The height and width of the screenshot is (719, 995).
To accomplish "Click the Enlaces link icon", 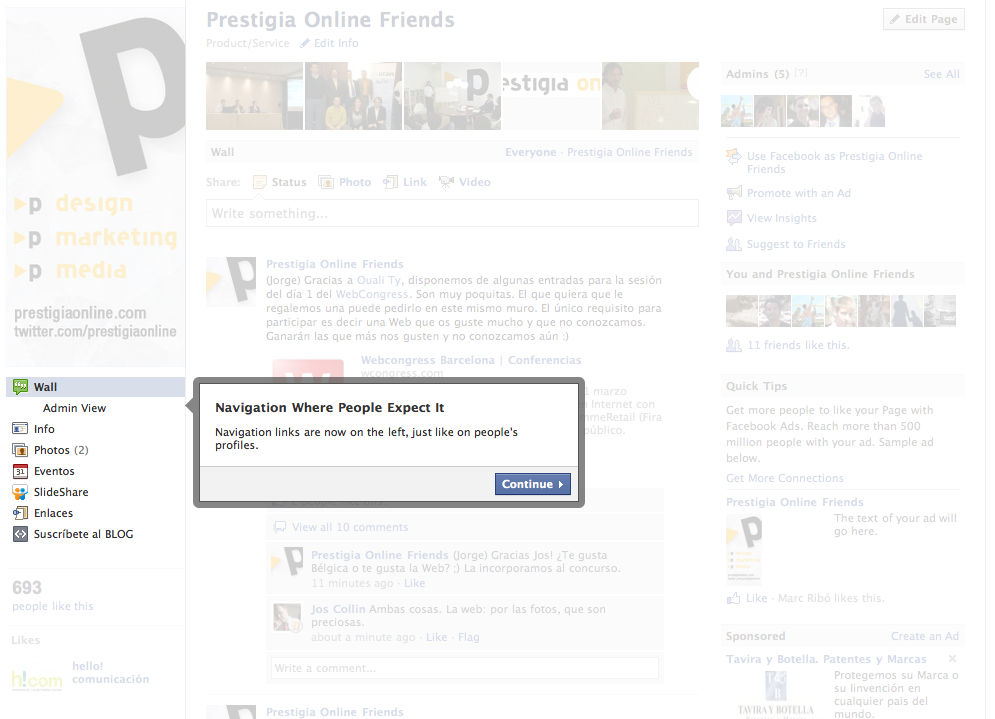I will 20,513.
